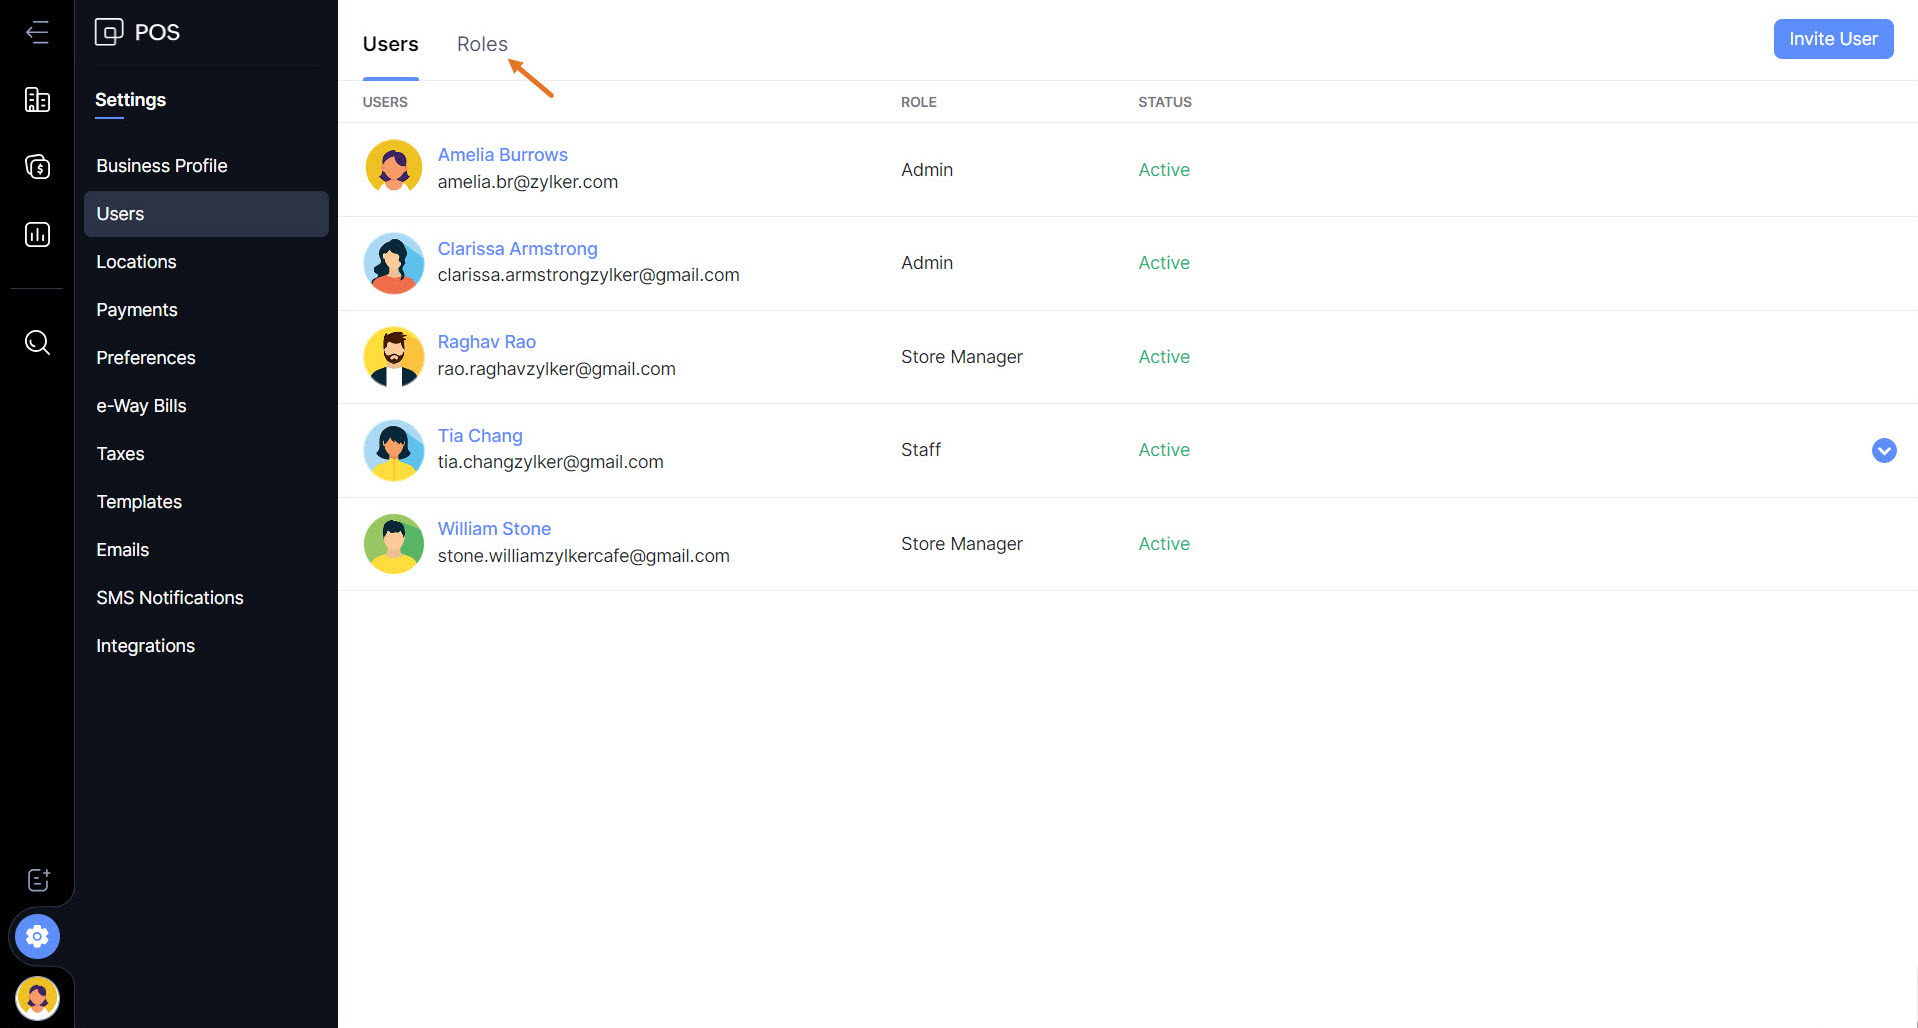Click Raghav Rao's avatar thumbnail
Screen dimensions: 1918x1028
(394, 357)
